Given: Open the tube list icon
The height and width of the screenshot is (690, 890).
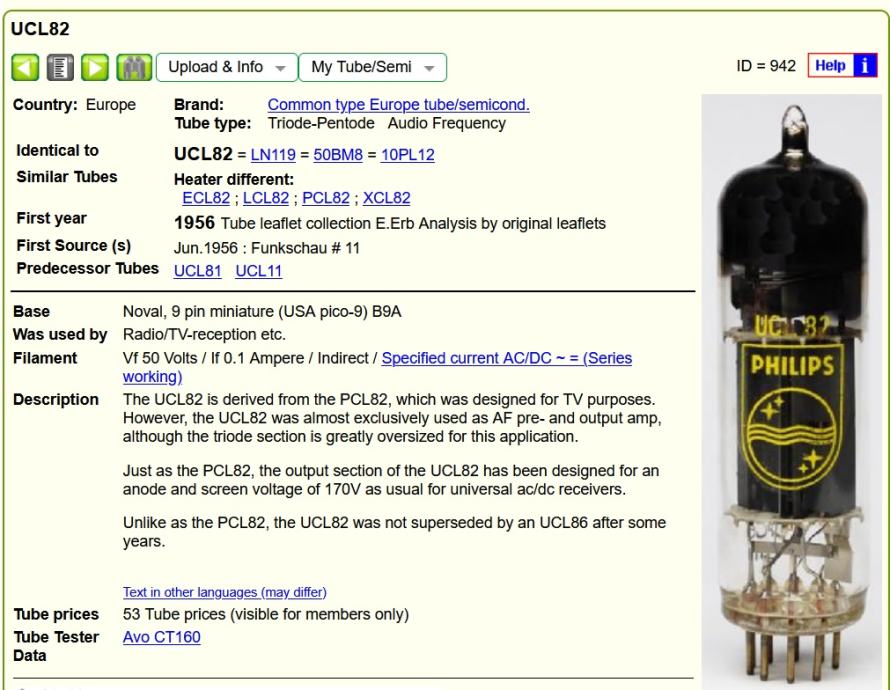Looking at the screenshot, I should [x=60, y=68].
